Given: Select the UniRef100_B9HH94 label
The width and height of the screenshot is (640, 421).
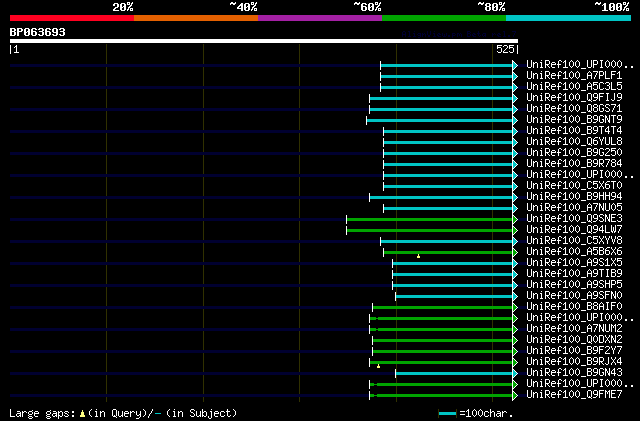Looking at the screenshot, I should point(574,197).
